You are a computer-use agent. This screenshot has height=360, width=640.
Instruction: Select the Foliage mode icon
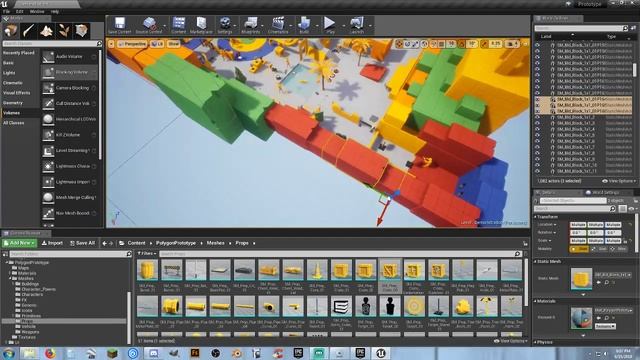(x=64, y=31)
